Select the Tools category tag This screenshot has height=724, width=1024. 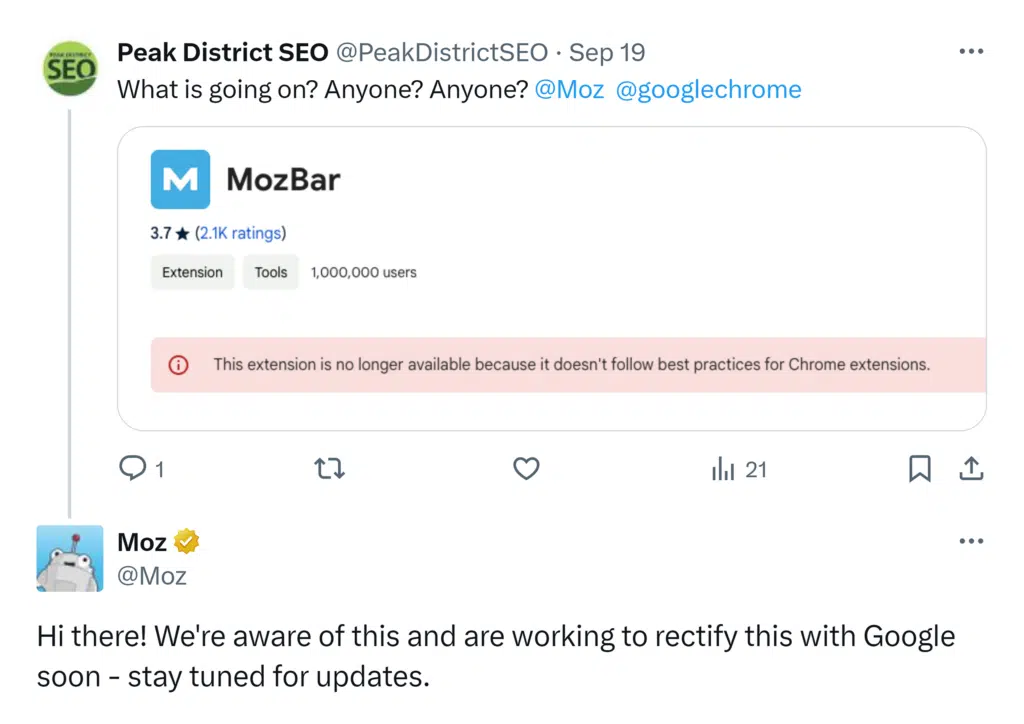pyautogui.click(x=270, y=272)
